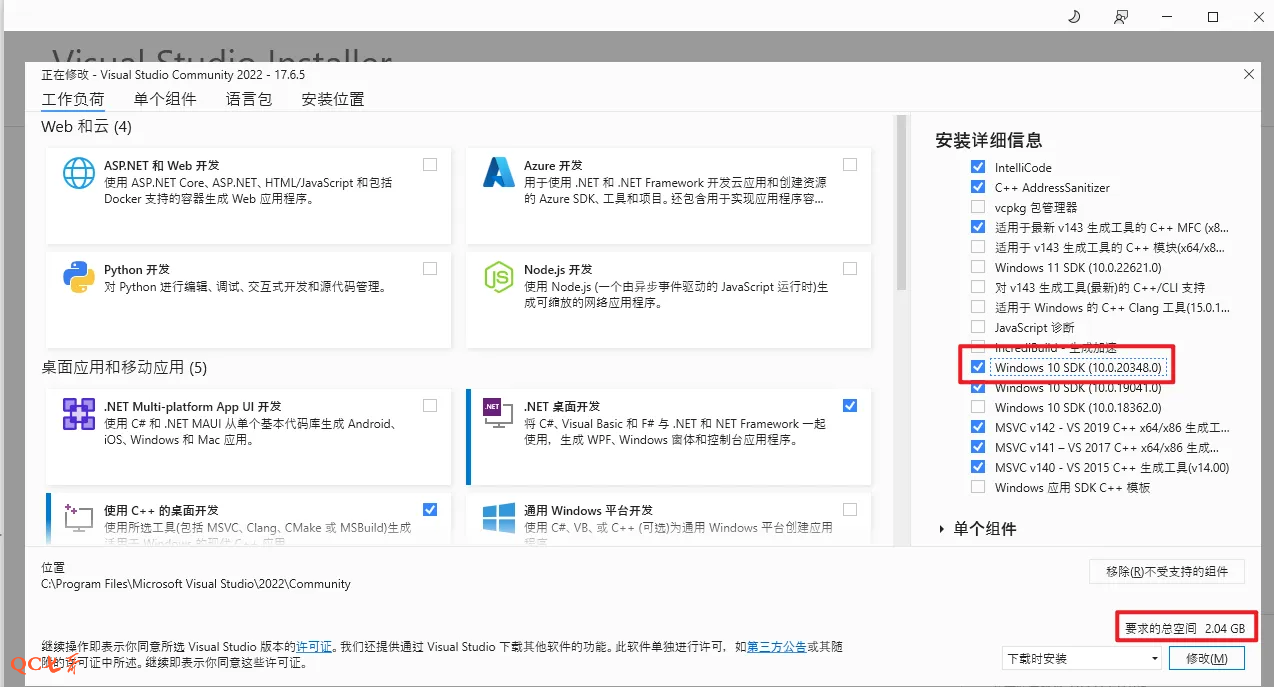This screenshot has height=687, width=1274.
Task: Click the ASP.NET globe workload icon
Action: (79, 173)
